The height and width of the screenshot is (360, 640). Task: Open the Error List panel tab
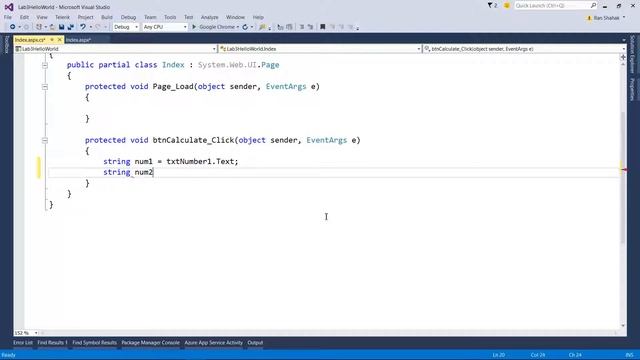[x=23, y=343]
